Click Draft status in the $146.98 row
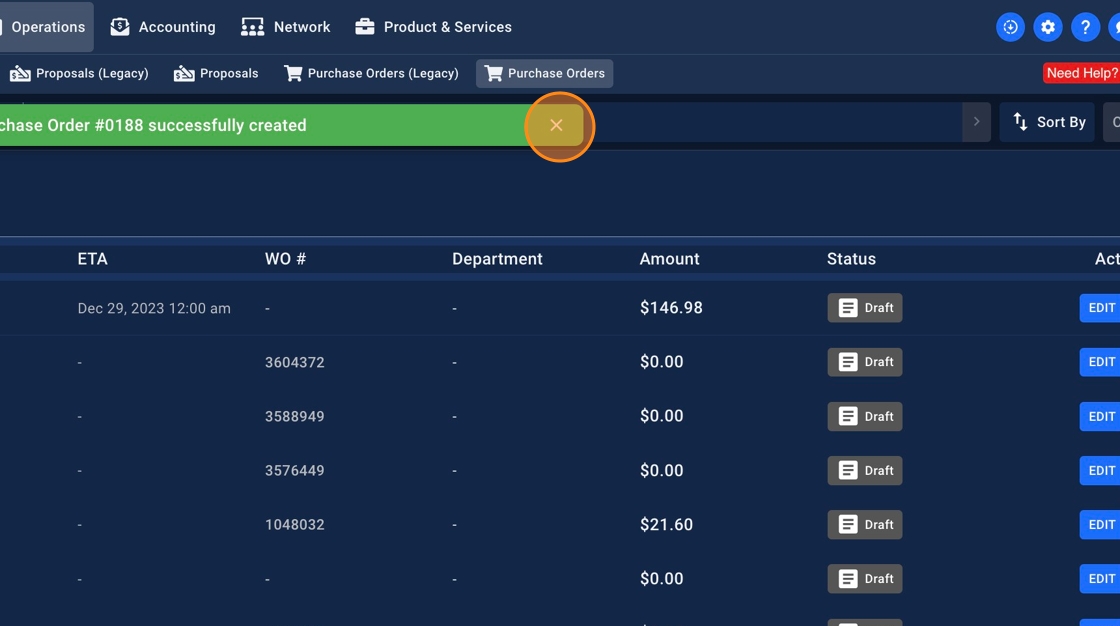Viewport: 1120px width, 626px height. click(x=864, y=308)
